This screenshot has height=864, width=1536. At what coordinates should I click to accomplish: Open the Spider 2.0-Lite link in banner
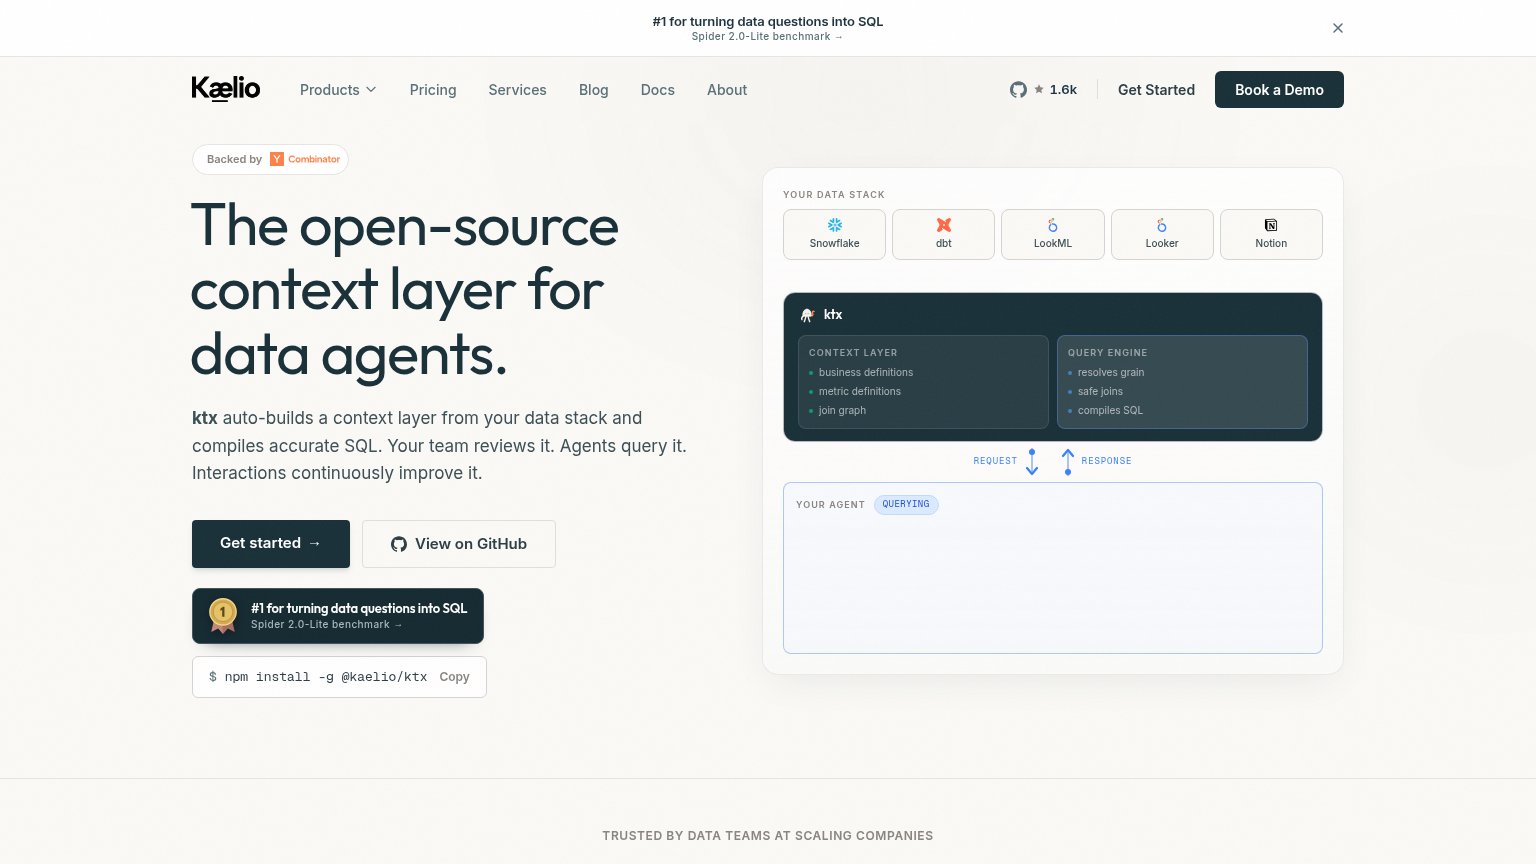(767, 36)
